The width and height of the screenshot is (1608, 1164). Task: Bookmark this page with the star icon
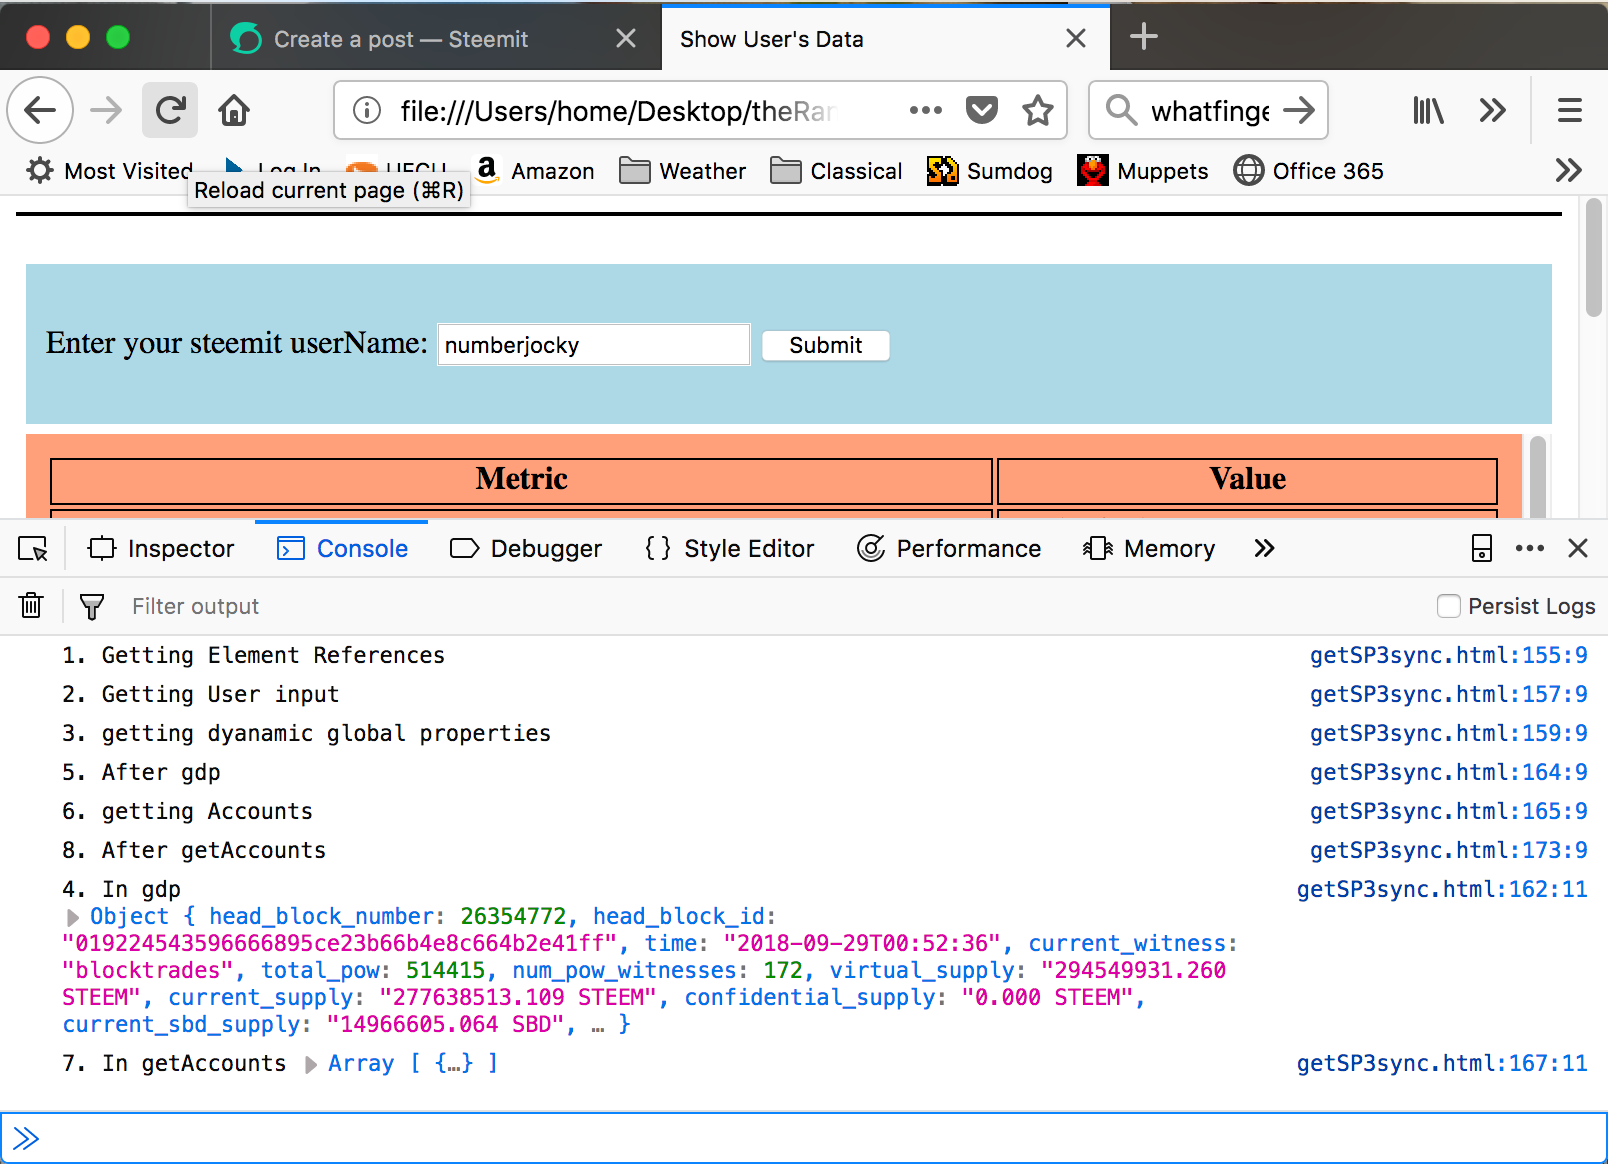pyautogui.click(x=1037, y=110)
